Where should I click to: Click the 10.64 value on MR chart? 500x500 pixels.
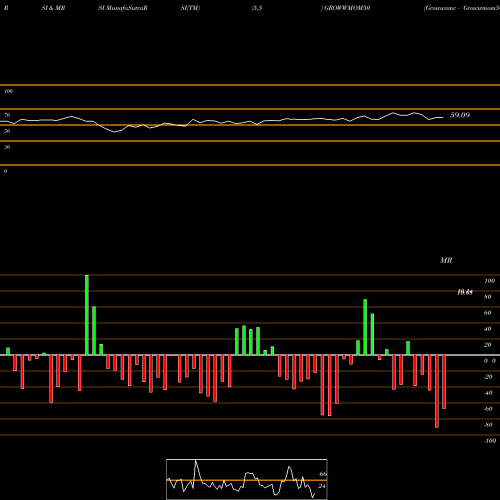(465, 292)
